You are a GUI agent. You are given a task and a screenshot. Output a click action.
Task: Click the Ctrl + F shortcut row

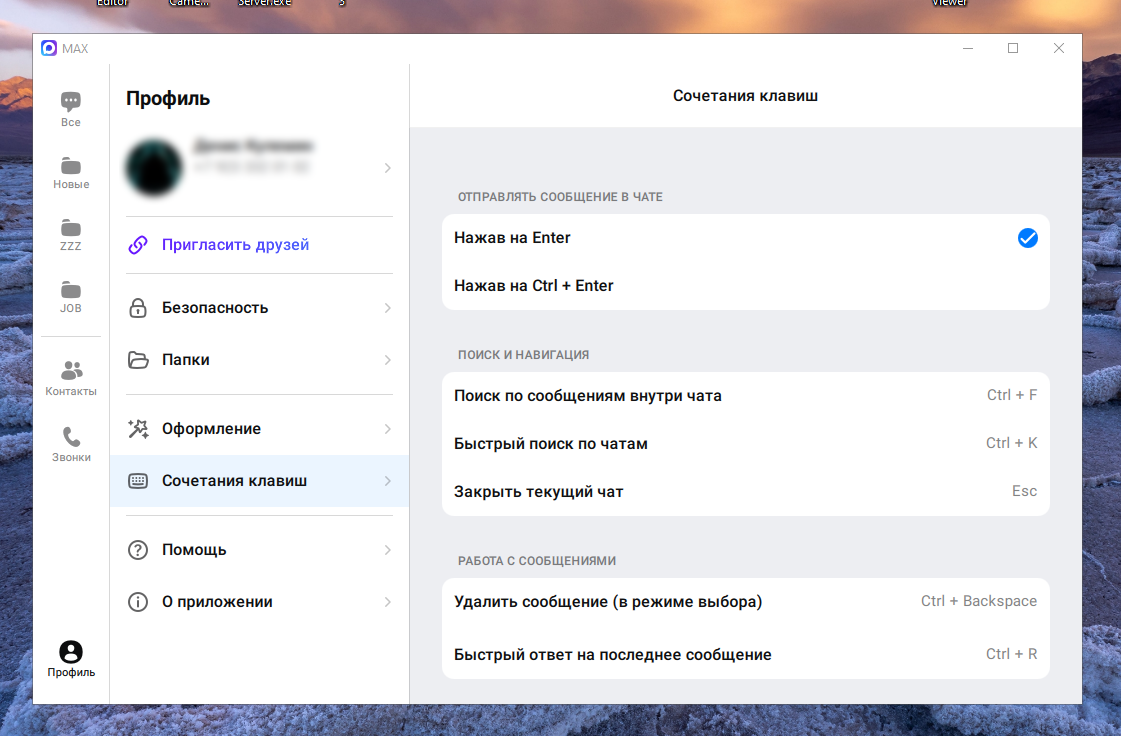pos(745,395)
